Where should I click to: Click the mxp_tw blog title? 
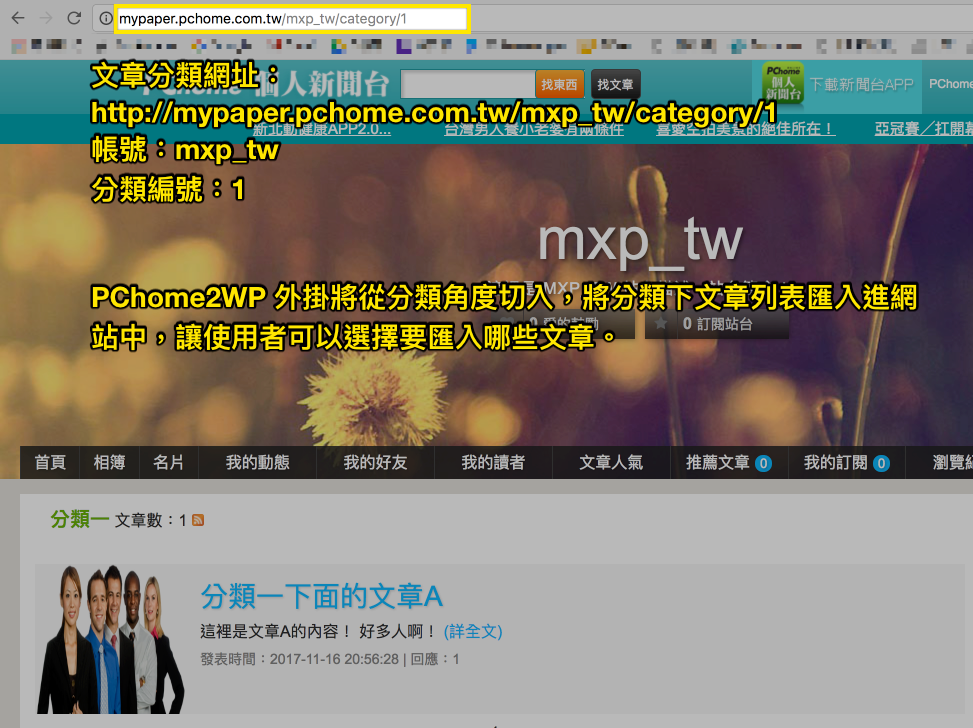point(640,241)
